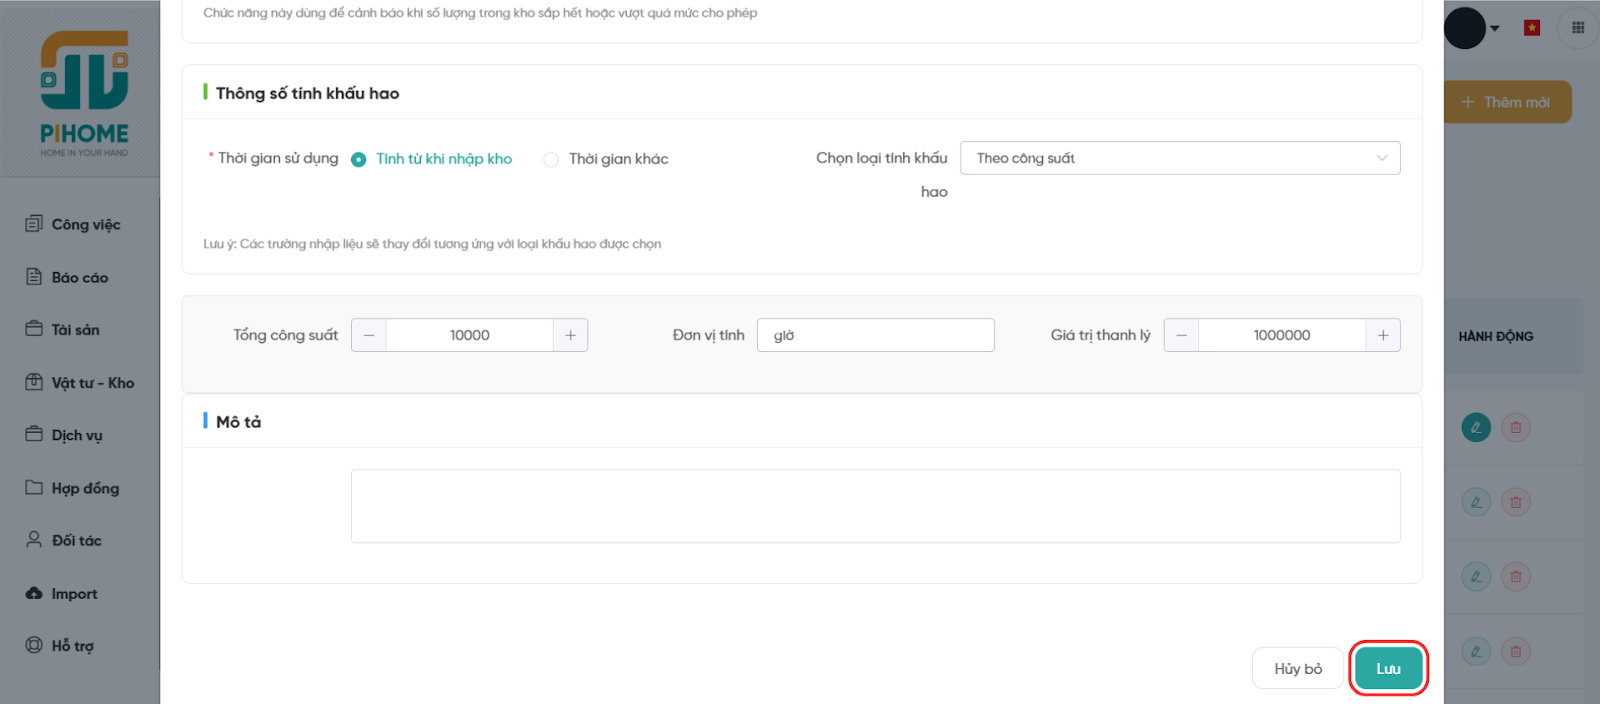1600x704 pixels.
Task: Increase Giá trị thanh lý with plus icon
Action: 1383,335
